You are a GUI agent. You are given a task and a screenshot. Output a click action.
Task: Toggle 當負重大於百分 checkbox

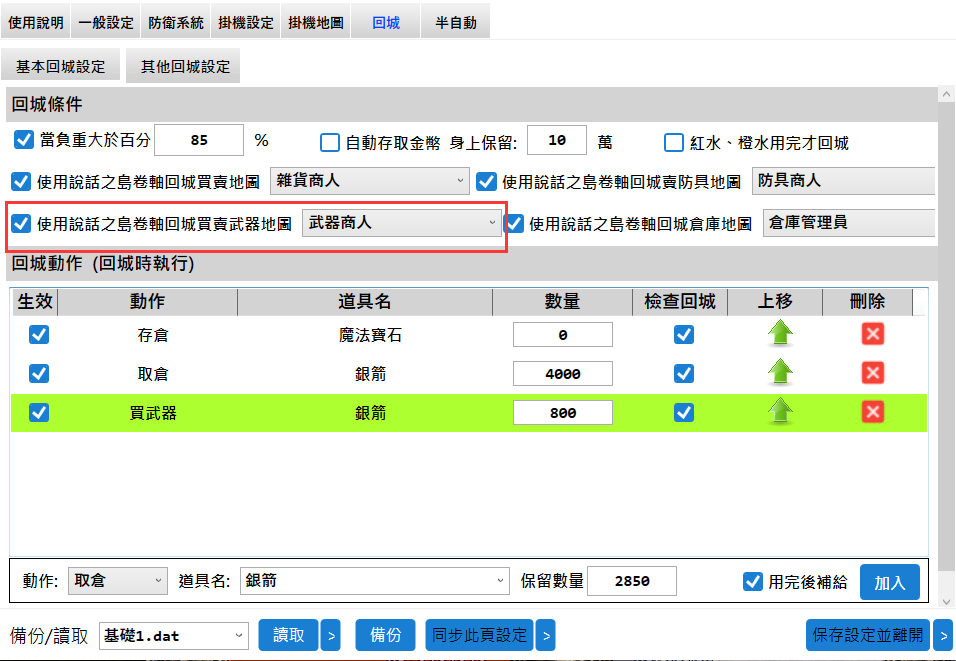coord(23,140)
